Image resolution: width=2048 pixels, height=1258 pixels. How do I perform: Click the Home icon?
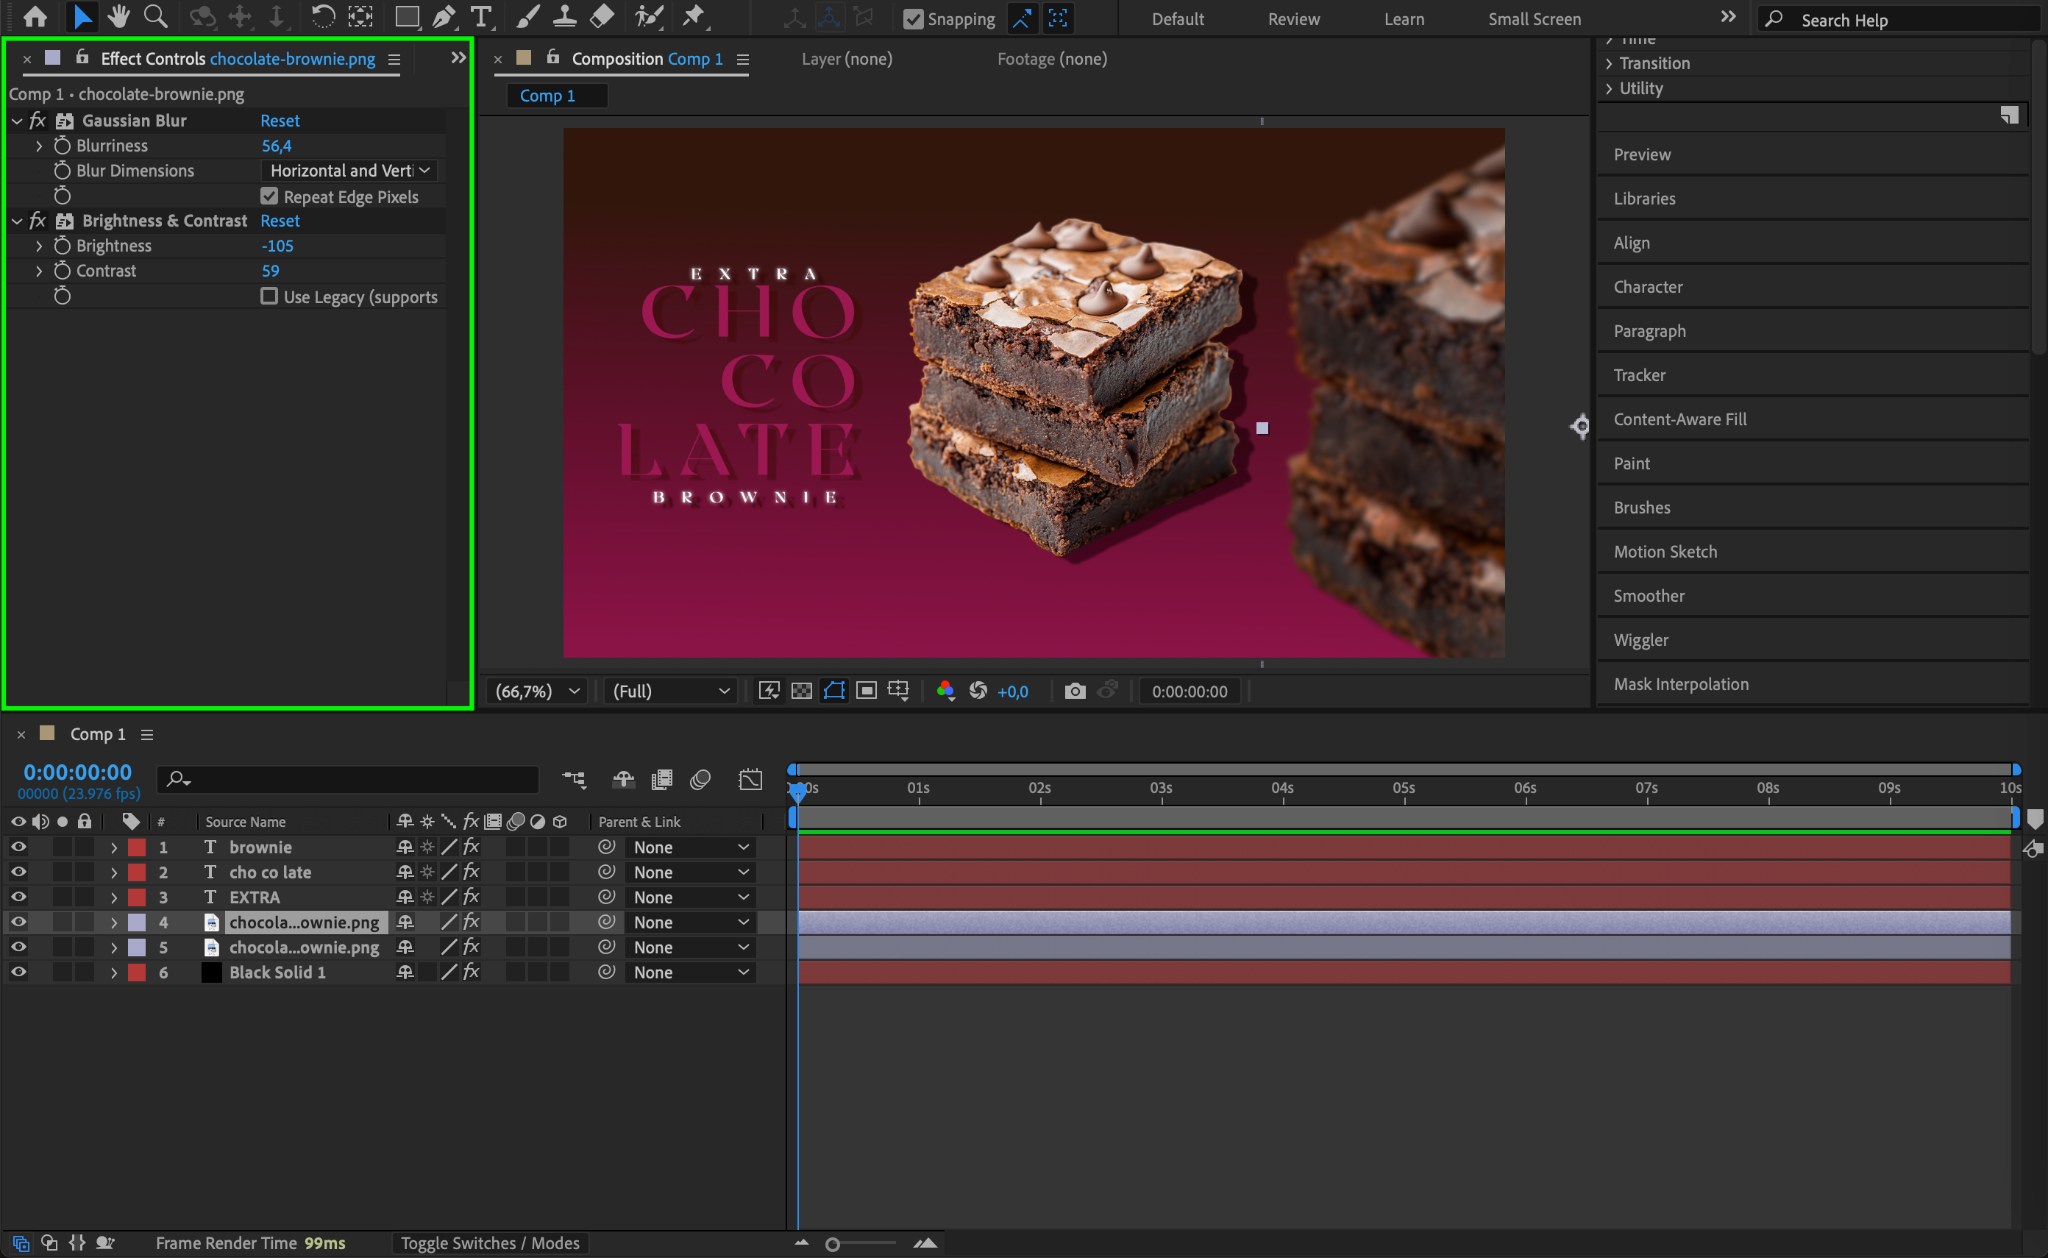tap(35, 17)
